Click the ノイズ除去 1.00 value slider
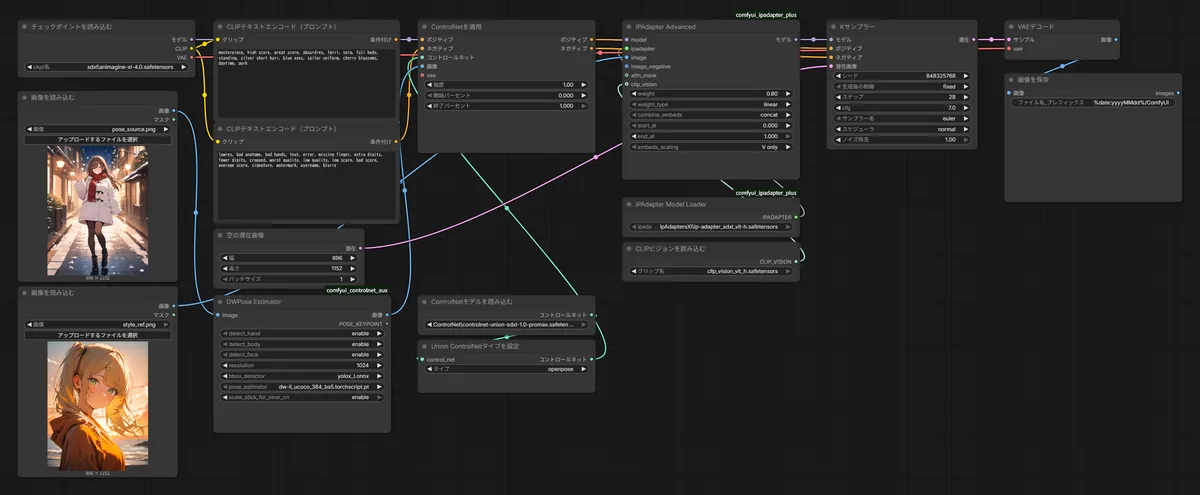 900,139
